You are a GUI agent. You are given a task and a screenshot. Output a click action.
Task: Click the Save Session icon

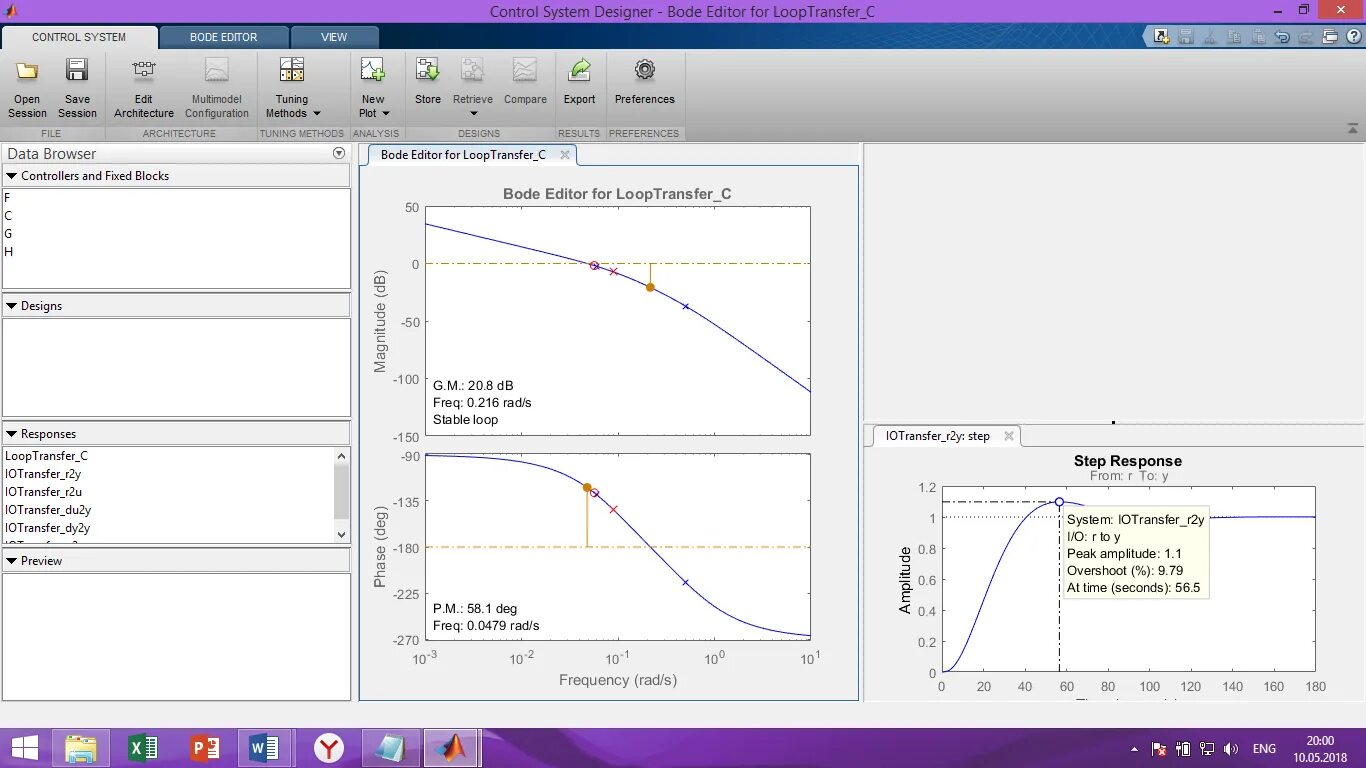pos(77,70)
